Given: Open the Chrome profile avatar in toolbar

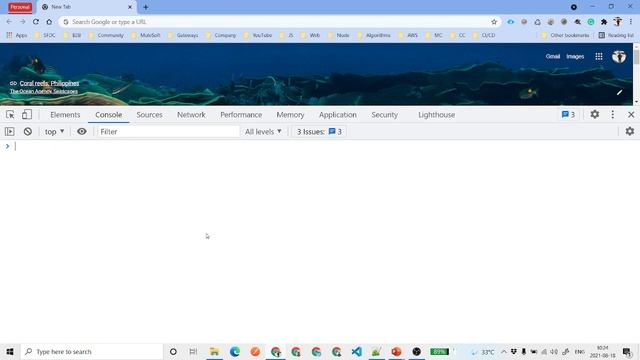Looking at the screenshot, I should (618, 22).
